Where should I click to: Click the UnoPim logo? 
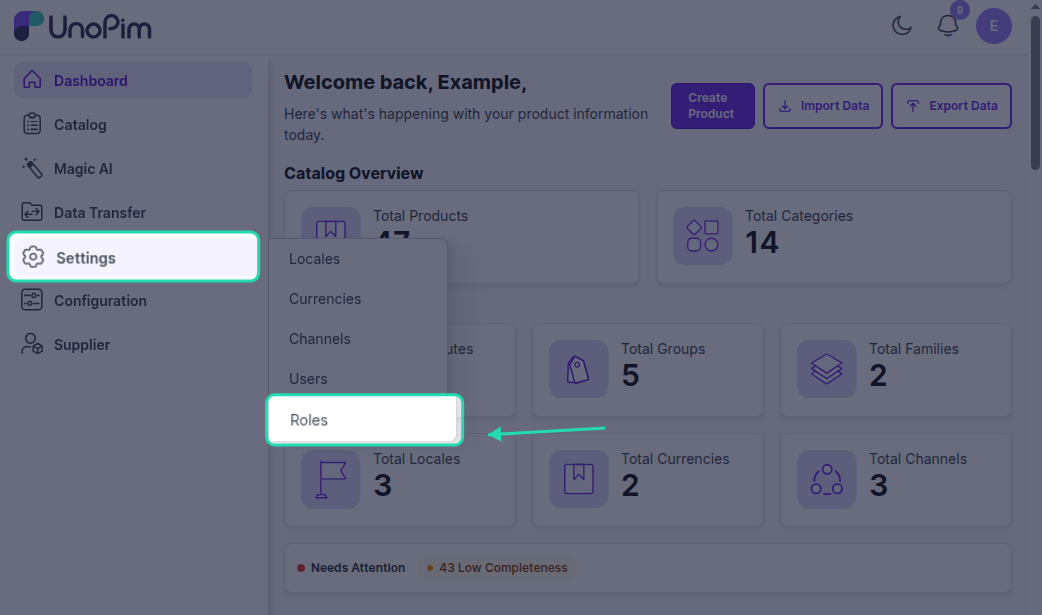(83, 27)
